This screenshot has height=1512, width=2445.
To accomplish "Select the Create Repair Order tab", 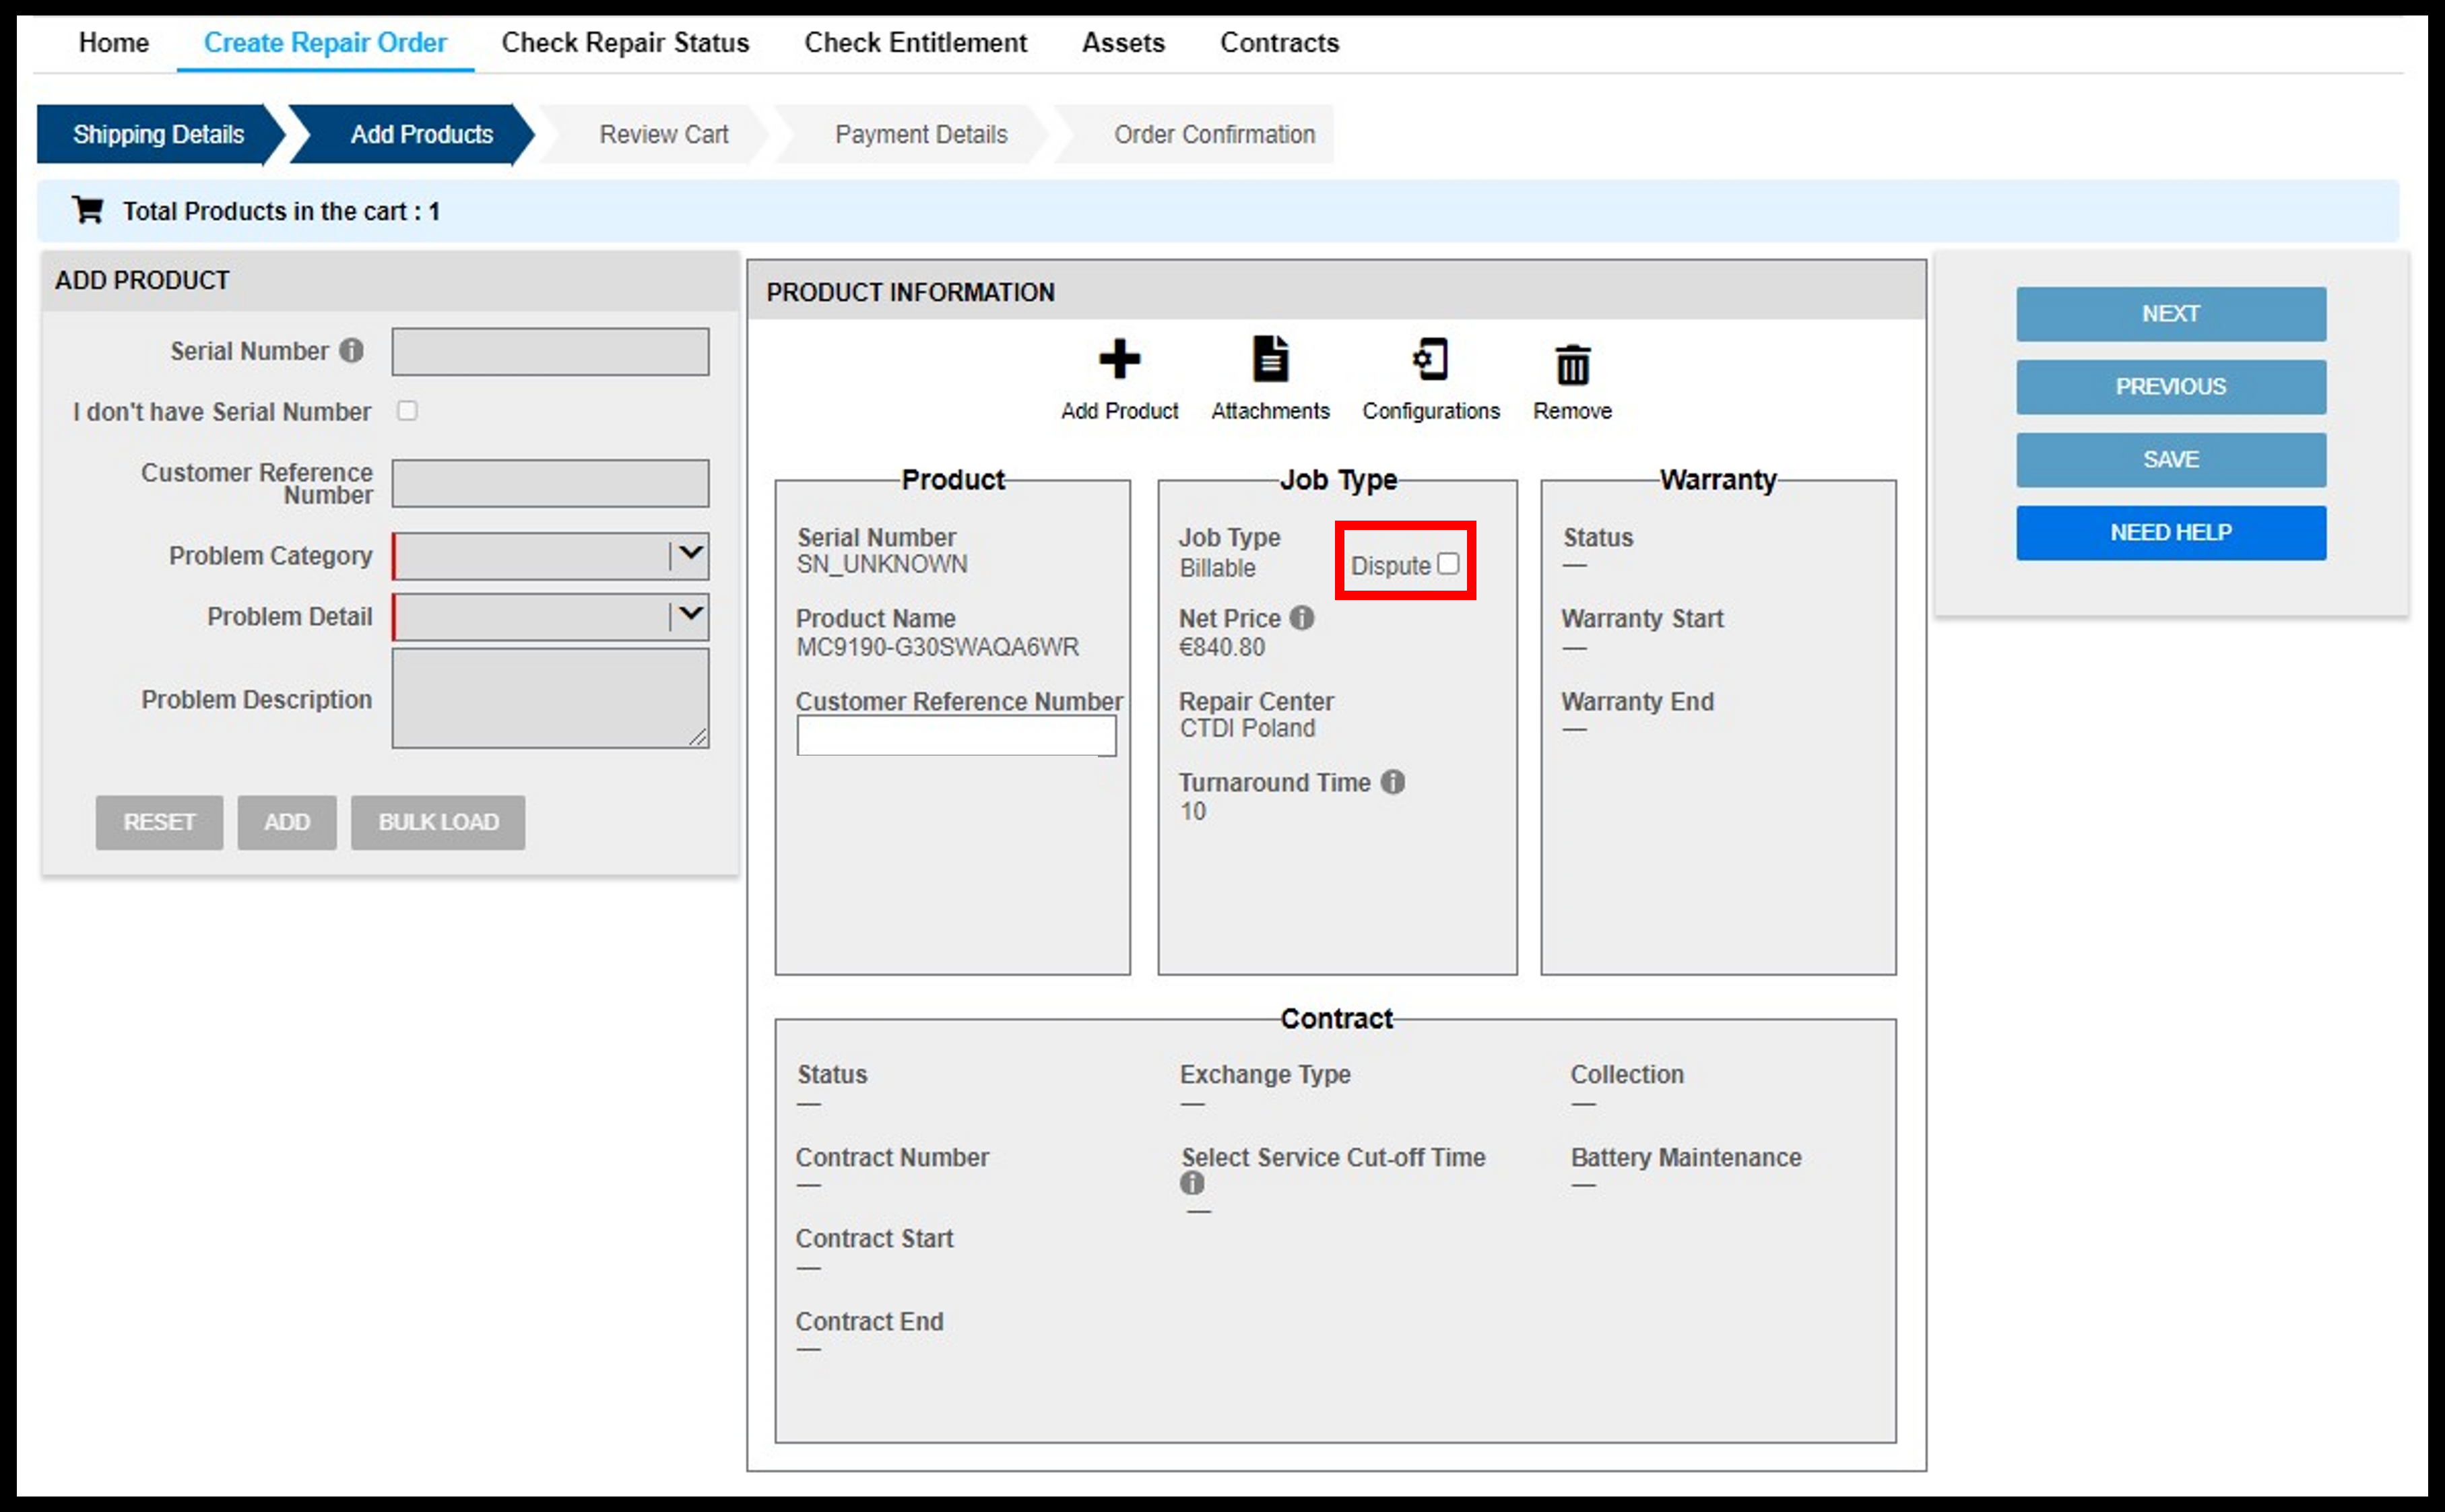I will (x=325, y=42).
